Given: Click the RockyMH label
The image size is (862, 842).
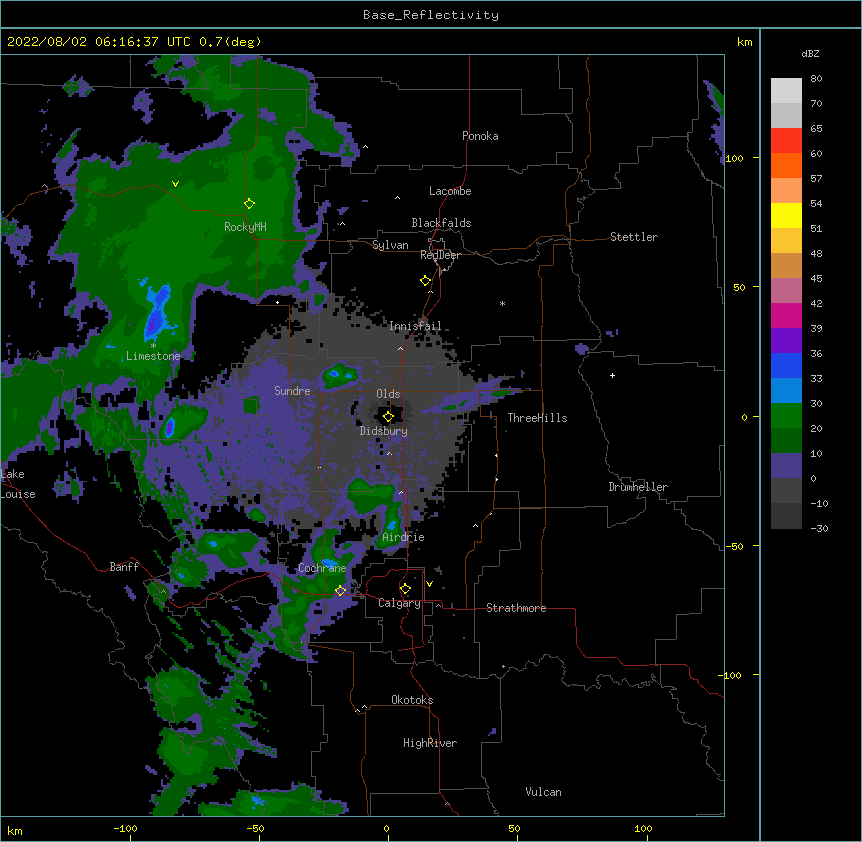Looking at the screenshot, I should tap(245, 227).
